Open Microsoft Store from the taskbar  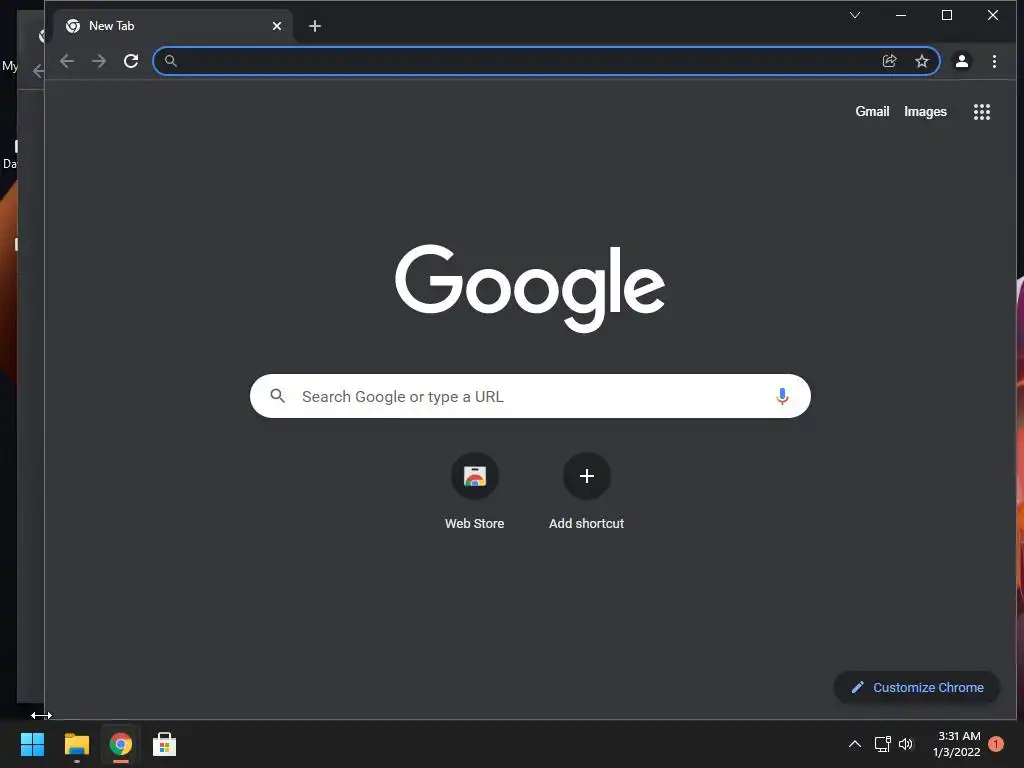tap(165, 744)
